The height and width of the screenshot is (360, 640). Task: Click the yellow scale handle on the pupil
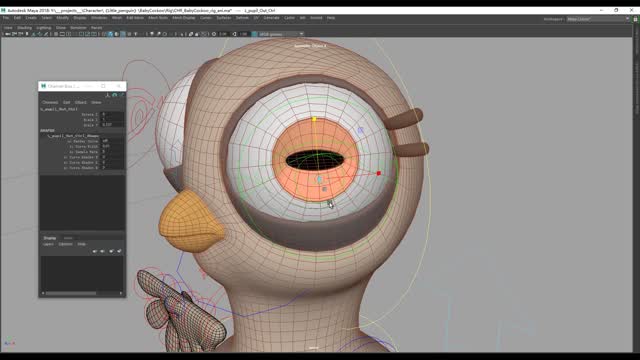pyautogui.click(x=314, y=119)
